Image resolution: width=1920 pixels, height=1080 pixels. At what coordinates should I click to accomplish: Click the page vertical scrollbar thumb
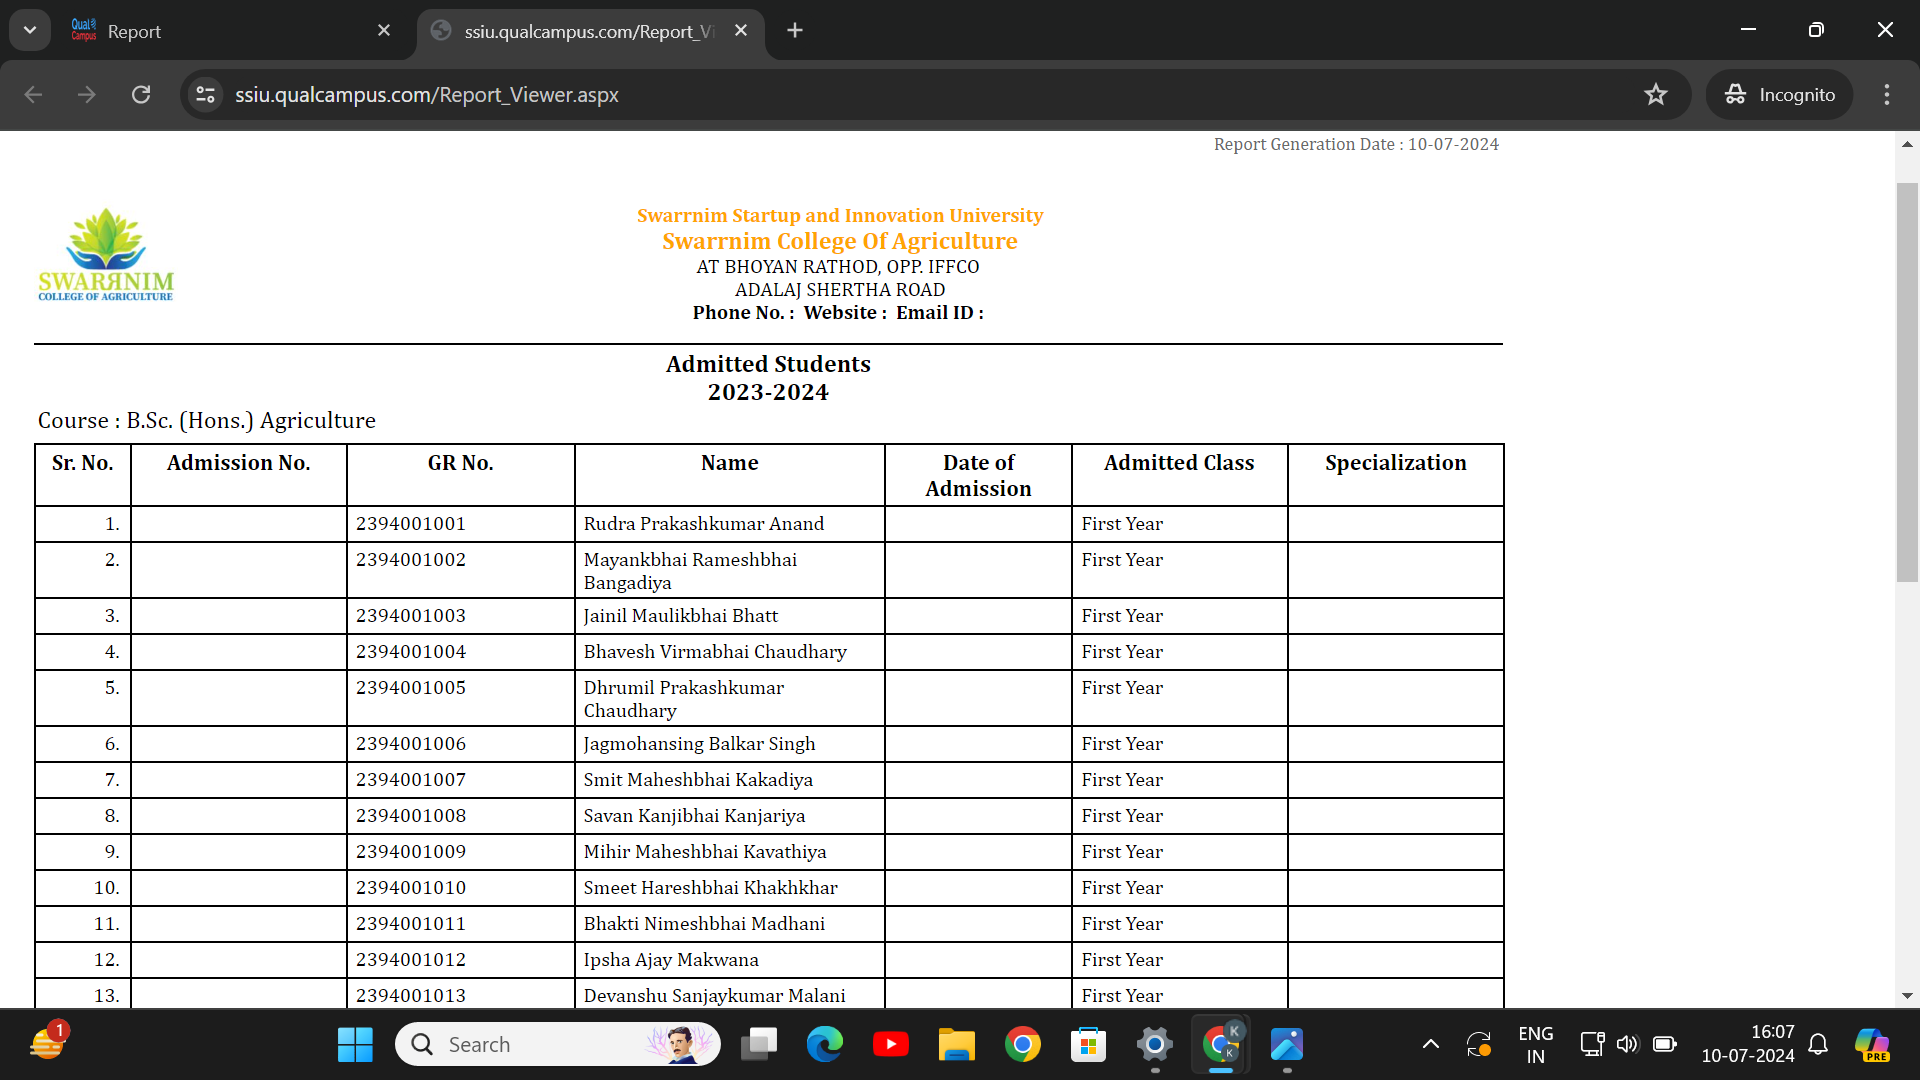click(1907, 380)
